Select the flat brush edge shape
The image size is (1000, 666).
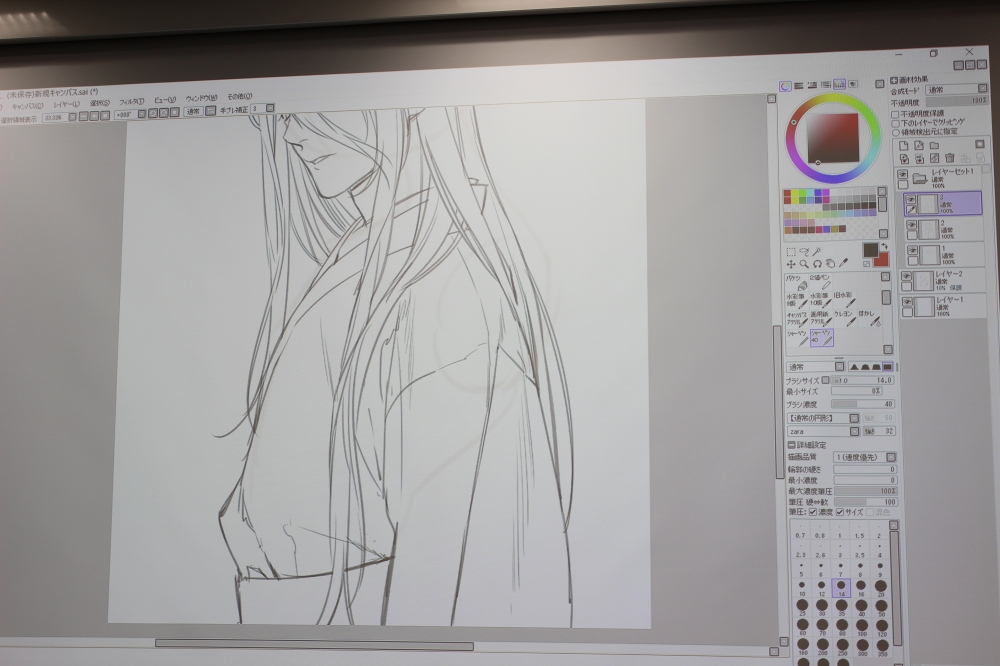tap(887, 367)
